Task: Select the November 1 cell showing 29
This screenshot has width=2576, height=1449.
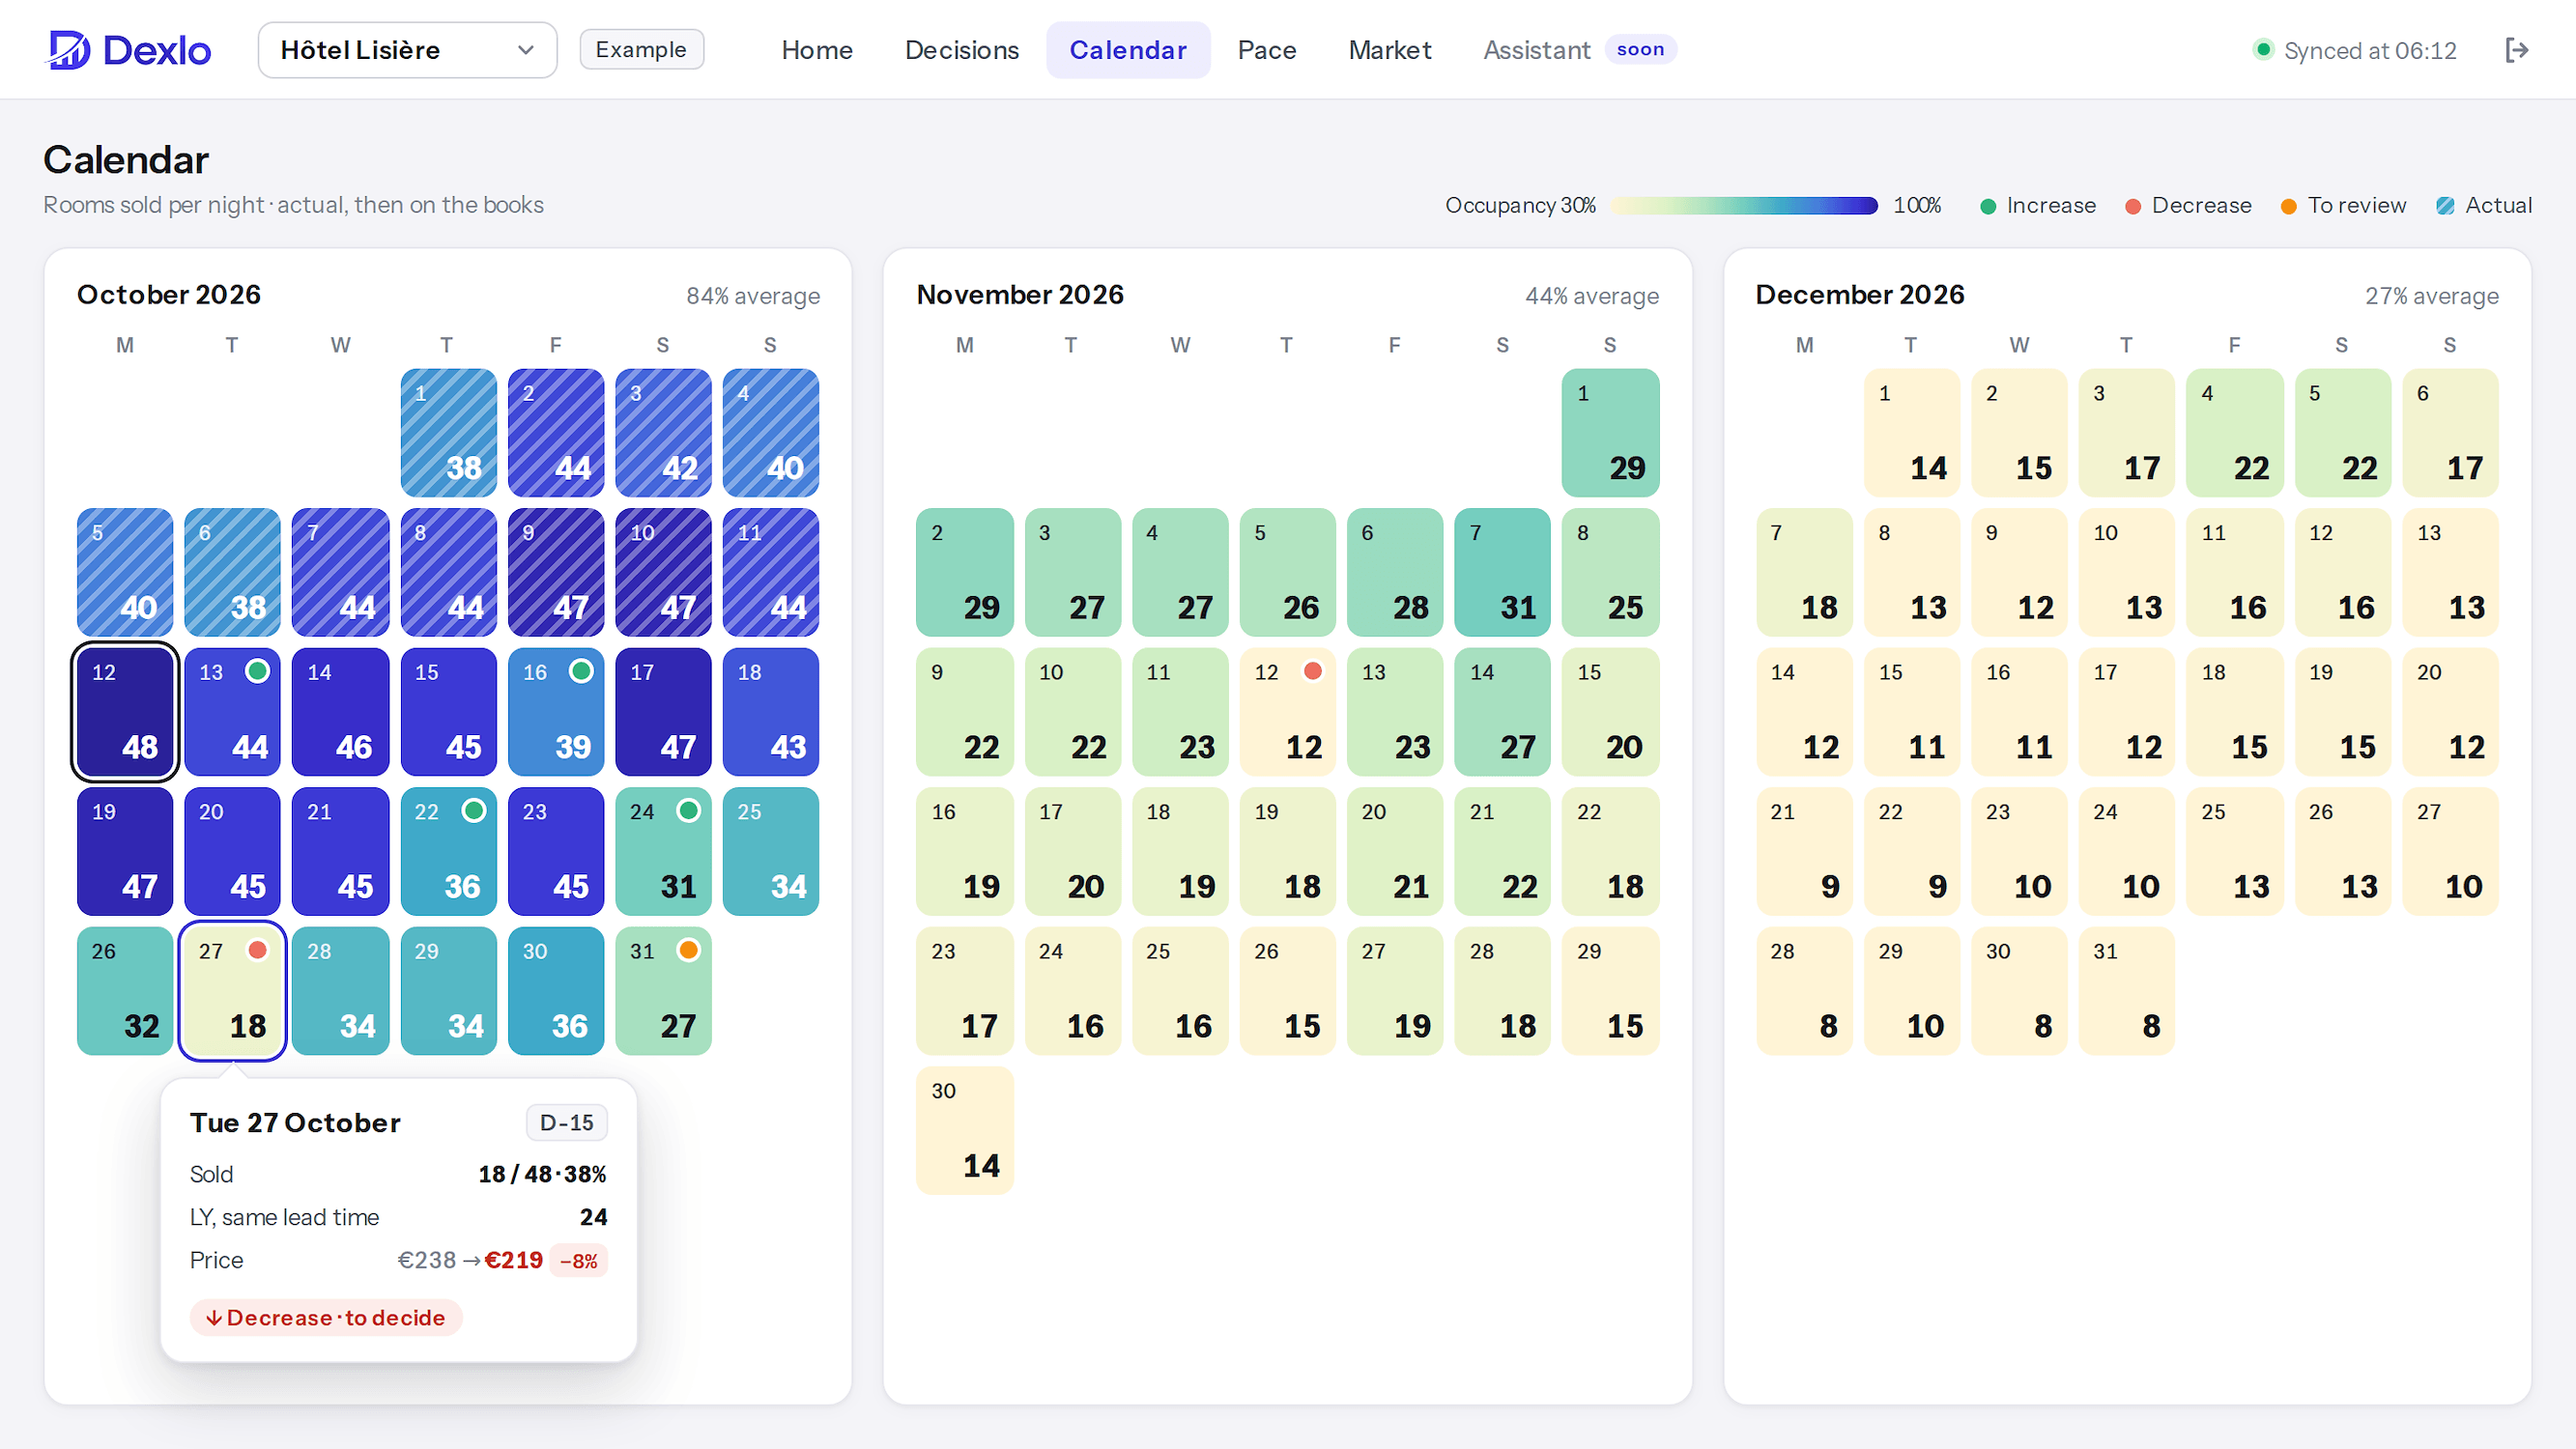Action: [1610, 433]
